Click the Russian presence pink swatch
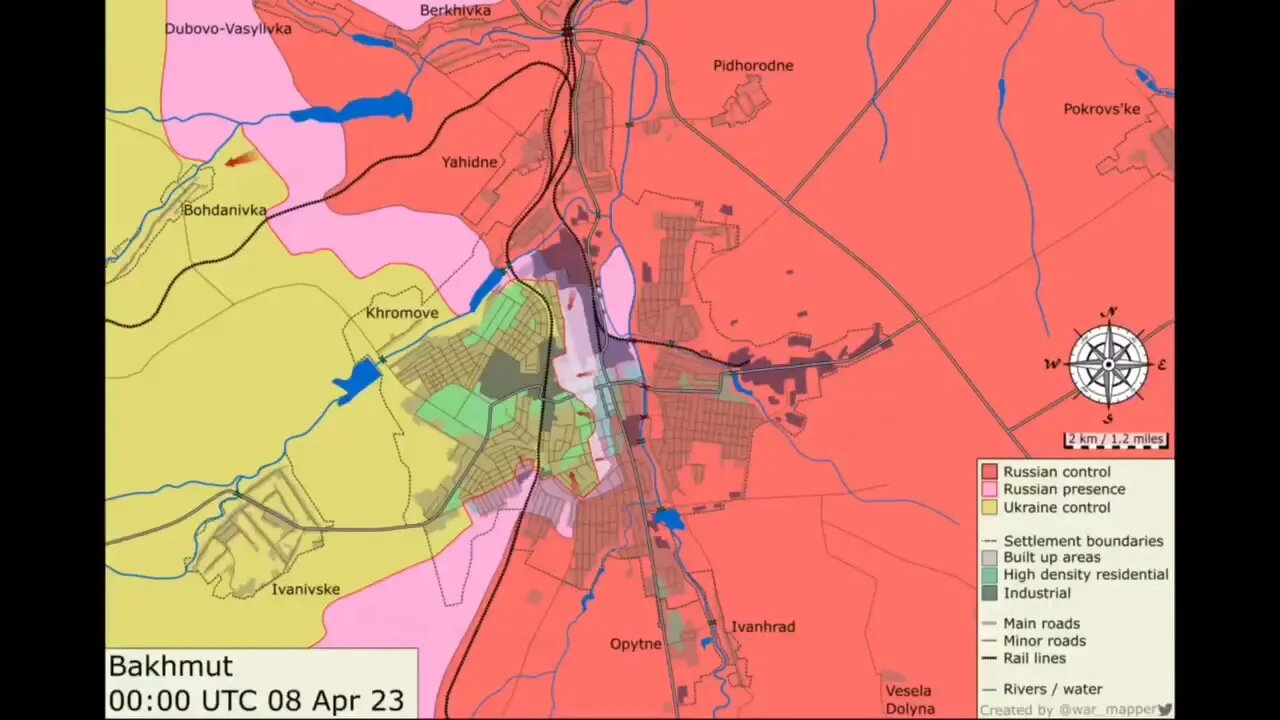This screenshot has width=1280, height=720. click(990, 489)
